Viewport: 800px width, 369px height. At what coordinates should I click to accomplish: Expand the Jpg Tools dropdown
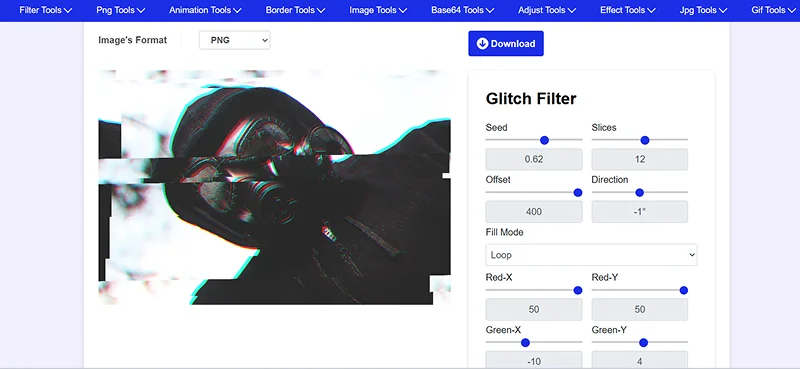coord(704,10)
